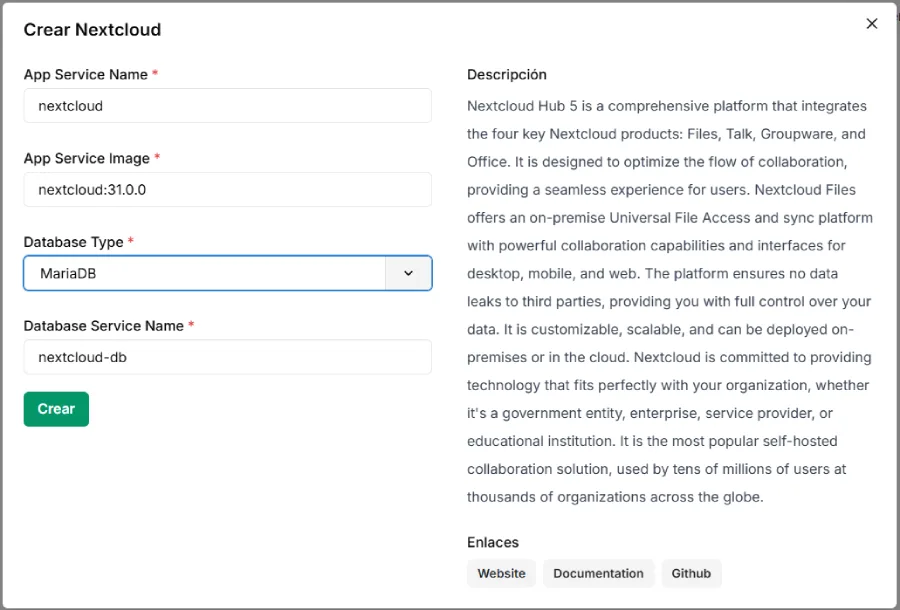Click the red asterisk beside Database Type
Image resolution: width=900 pixels, height=610 pixels.
click(x=131, y=242)
